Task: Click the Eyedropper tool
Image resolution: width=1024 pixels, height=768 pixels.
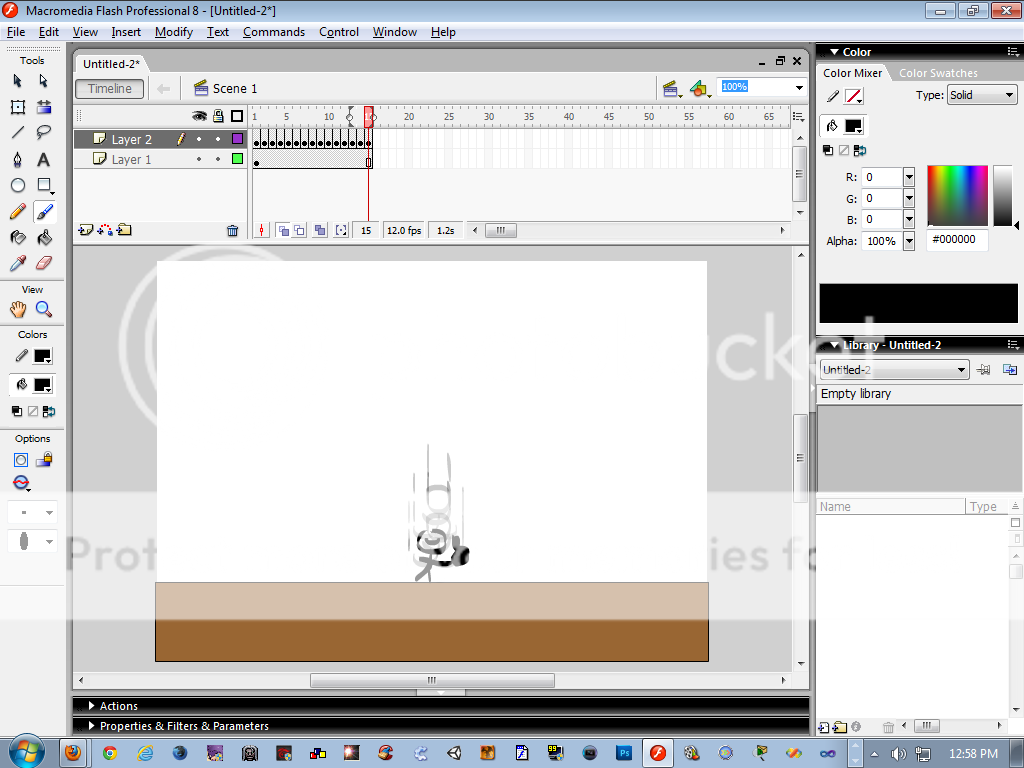Action: (18, 263)
